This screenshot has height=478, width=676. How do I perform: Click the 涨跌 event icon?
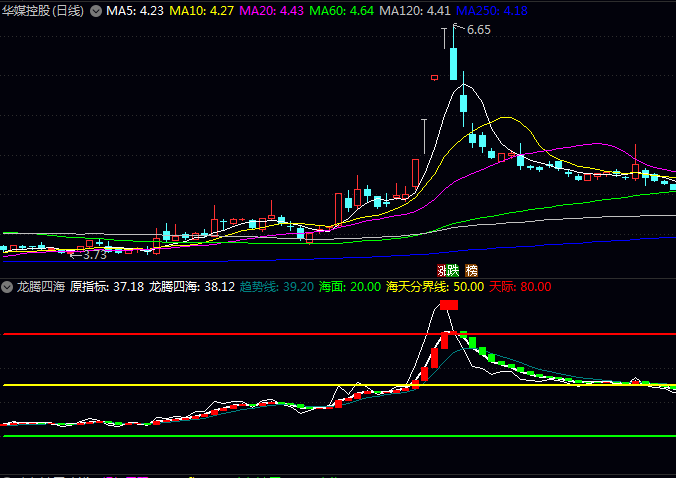pyautogui.click(x=448, y=270)
